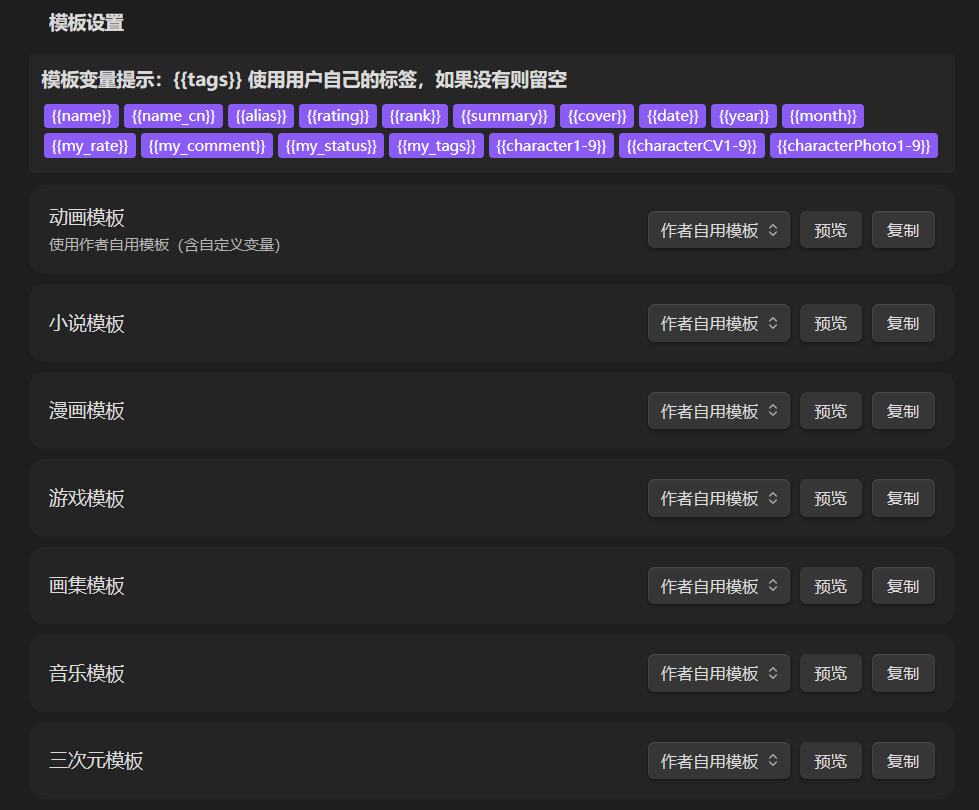Click 预览 for 画集模板
979x810 pixels.
pos(830,586)
